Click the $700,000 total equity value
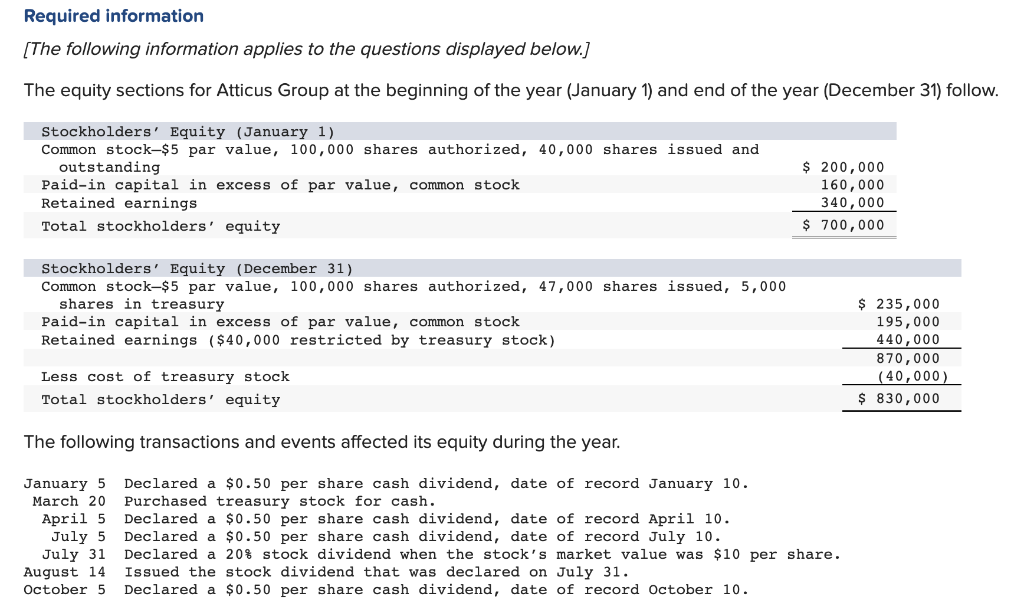This screenshot has height=616, width=1024. 843,225
